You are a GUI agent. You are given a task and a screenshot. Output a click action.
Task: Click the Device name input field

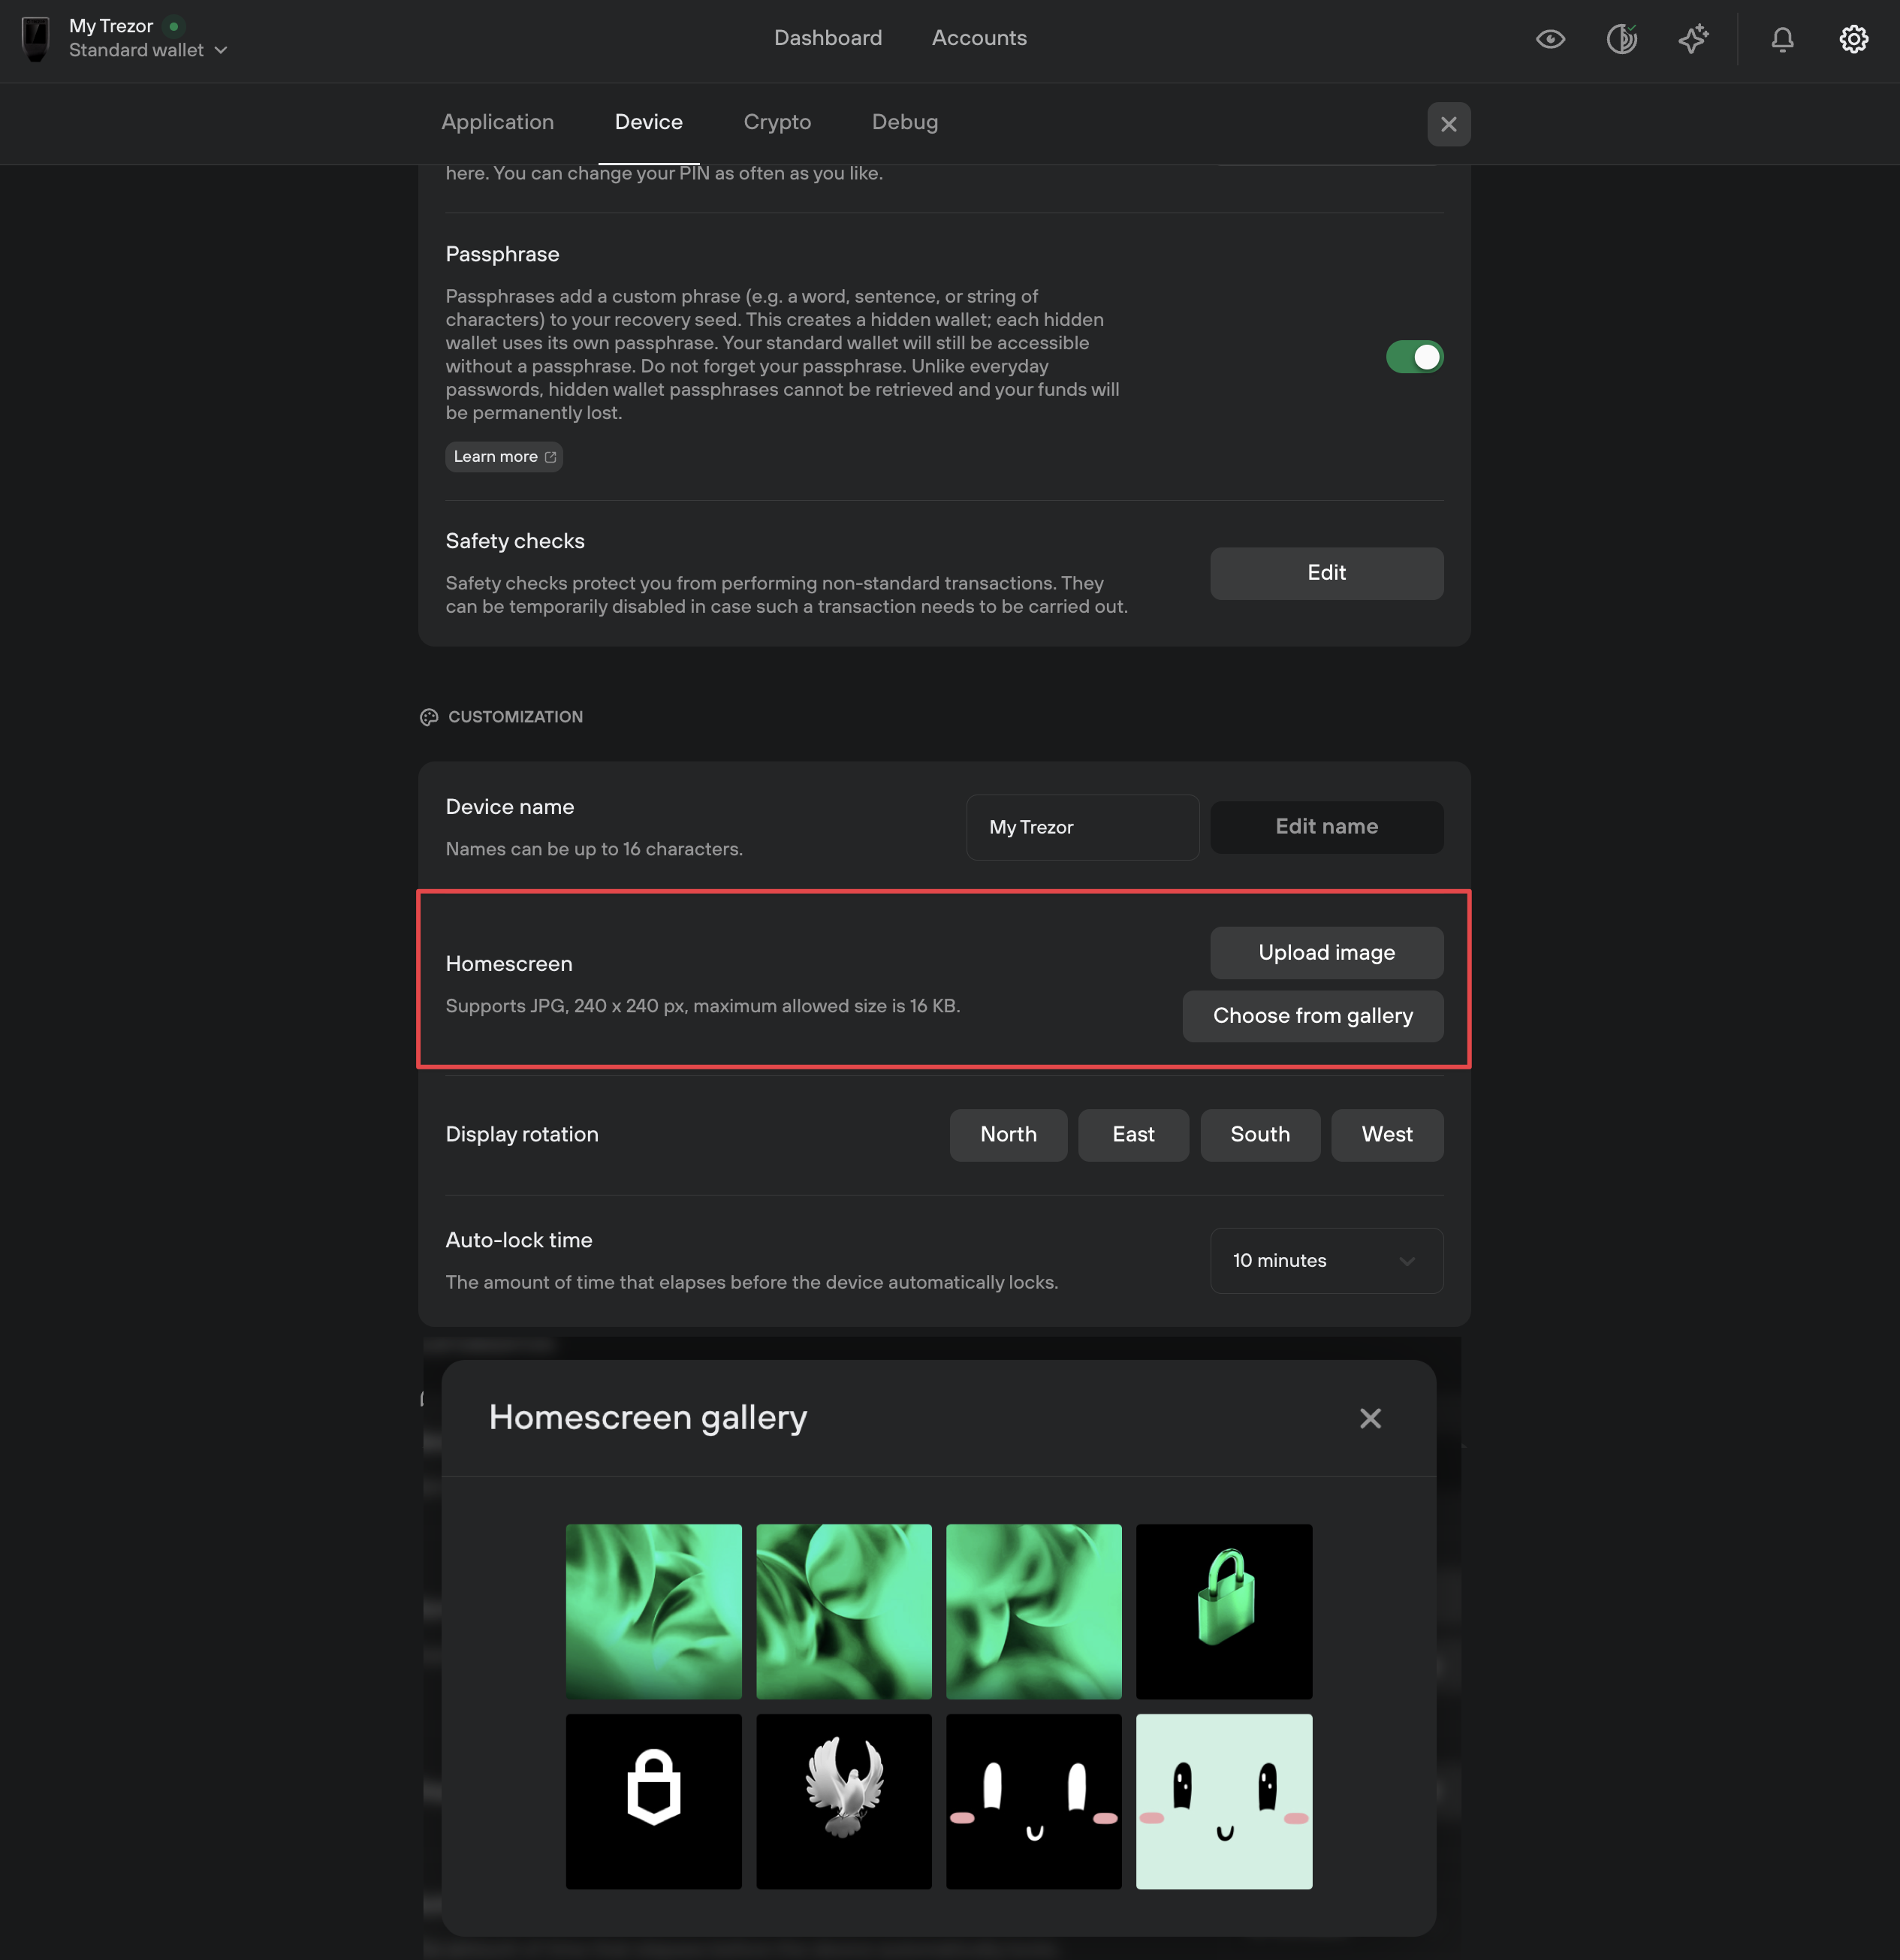pyautogui.click(x=1082, y=827)
